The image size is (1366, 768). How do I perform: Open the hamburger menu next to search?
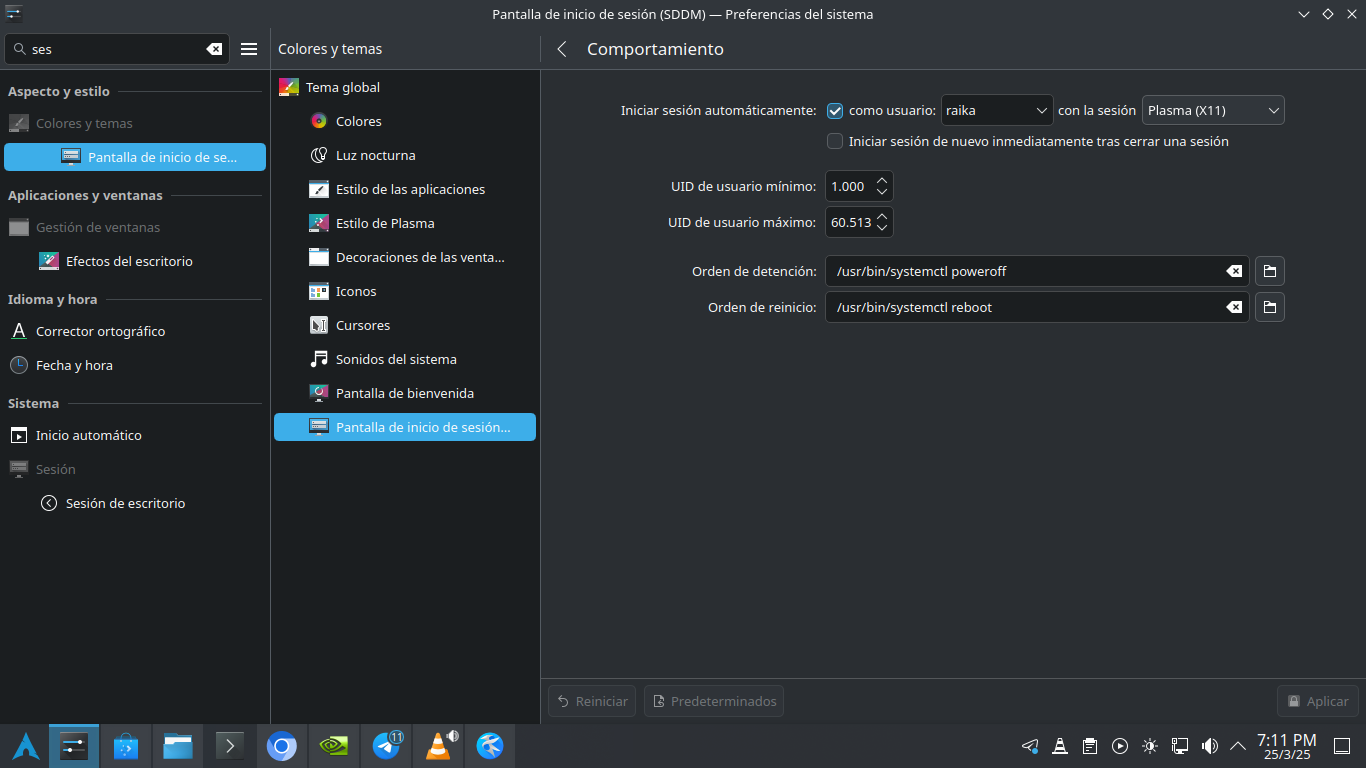[x=249, y=49]
